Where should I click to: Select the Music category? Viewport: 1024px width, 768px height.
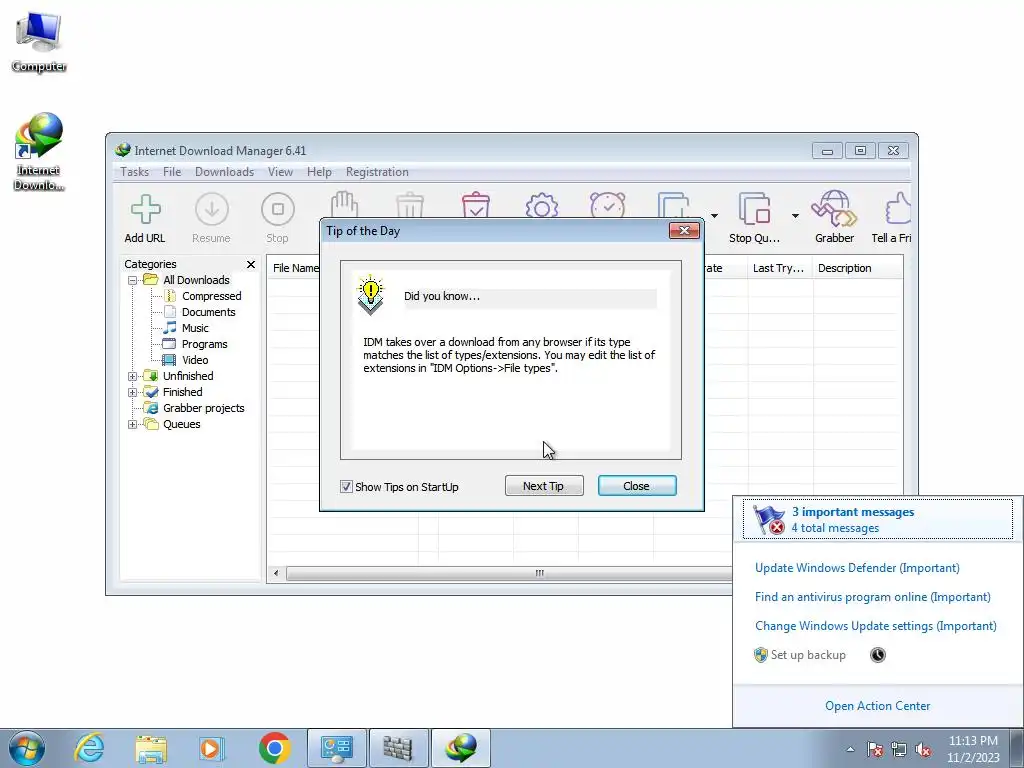tap(195, 328)
